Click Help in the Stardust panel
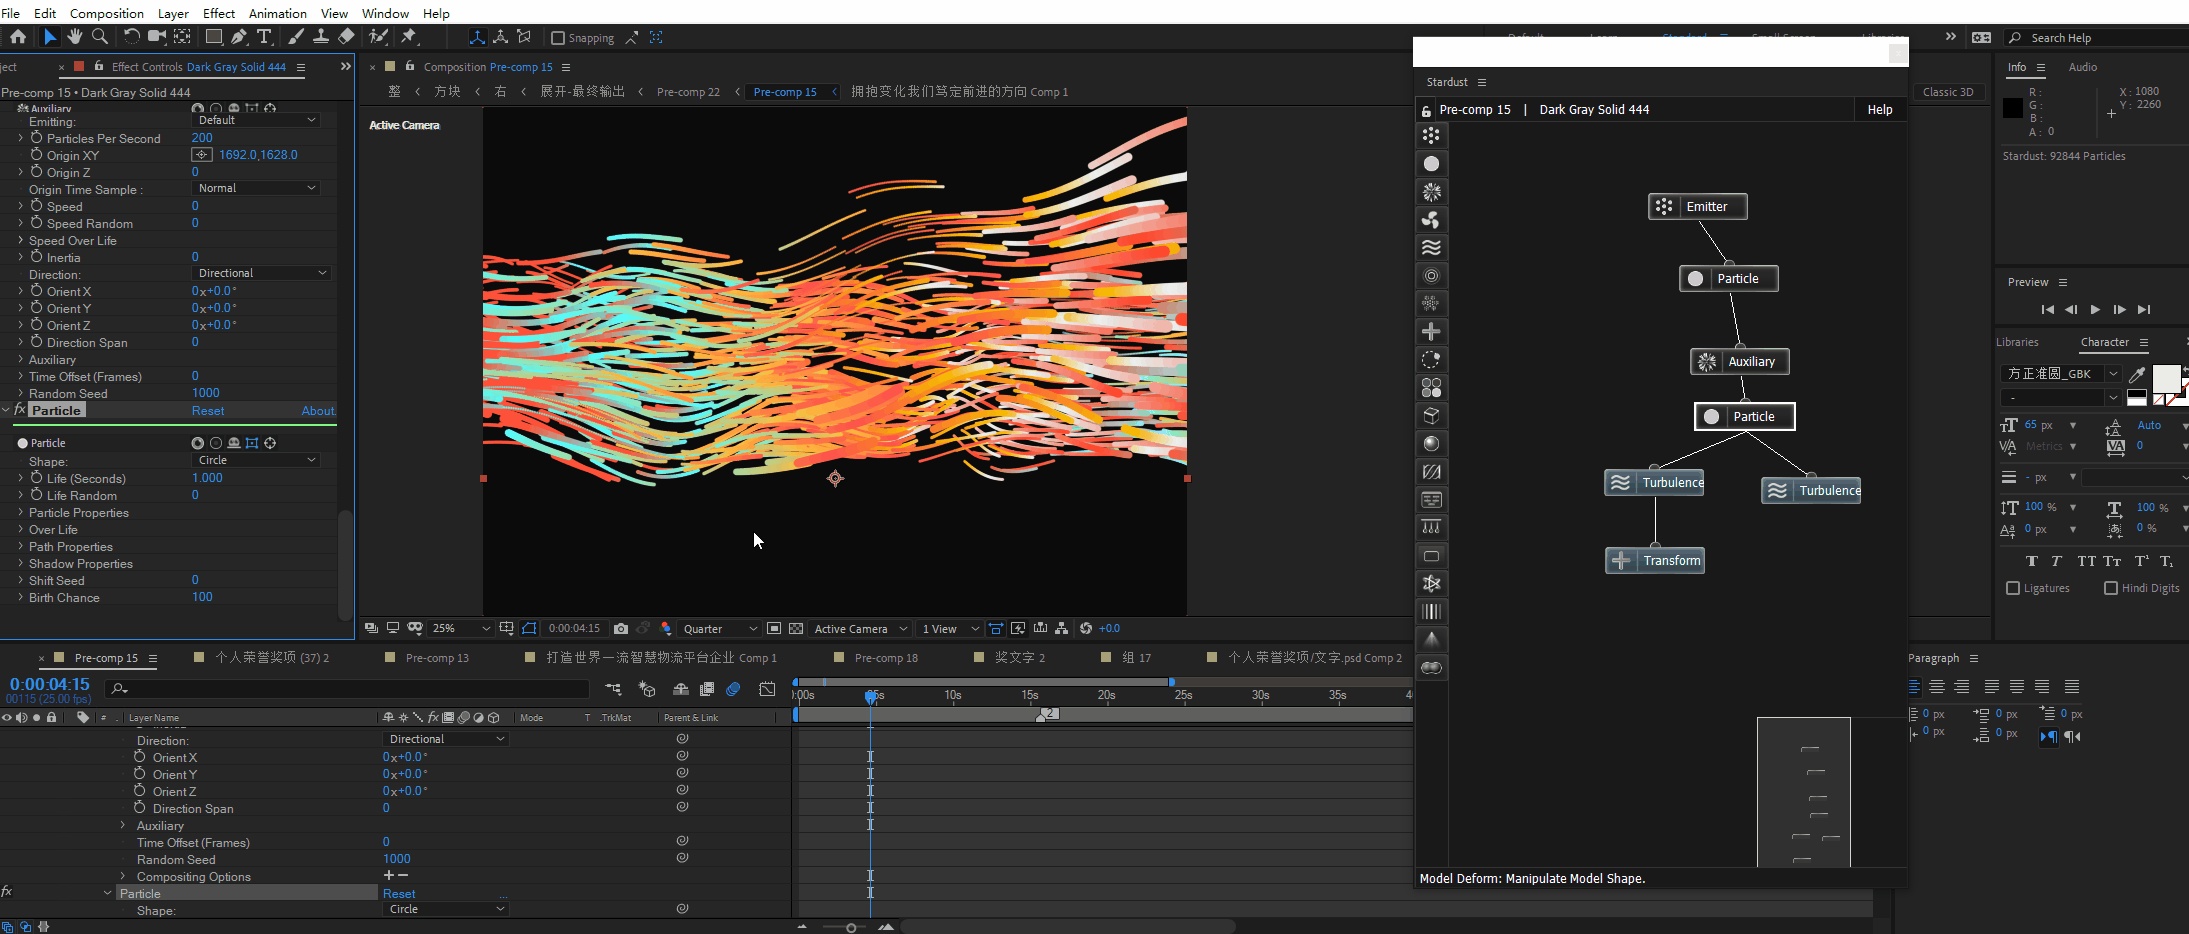Image resolution: width=2189 pixels, height=934 pixels. (1880, 109)
